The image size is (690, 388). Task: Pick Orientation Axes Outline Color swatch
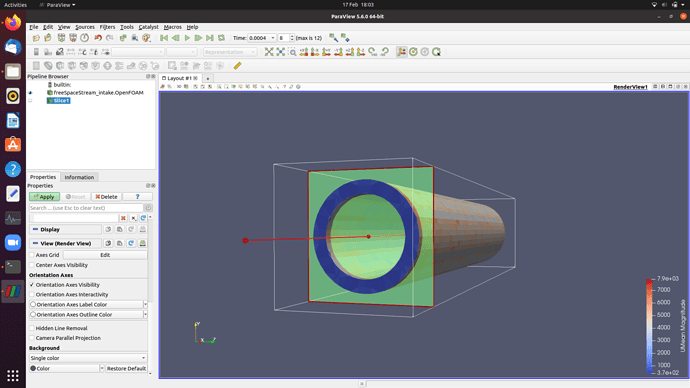[x=33, y=315]
